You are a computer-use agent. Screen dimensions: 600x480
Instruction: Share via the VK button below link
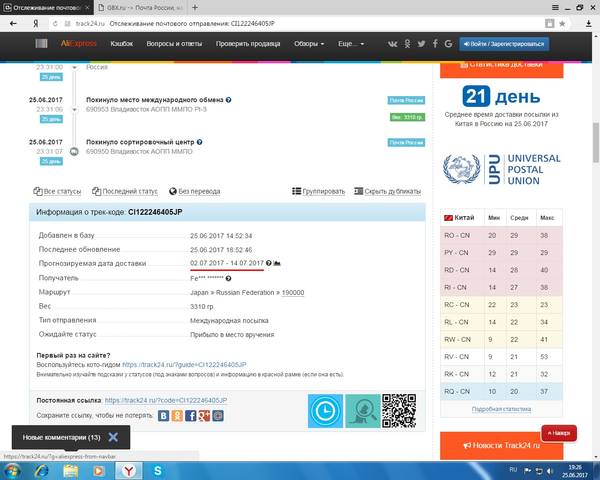[163, 416]
